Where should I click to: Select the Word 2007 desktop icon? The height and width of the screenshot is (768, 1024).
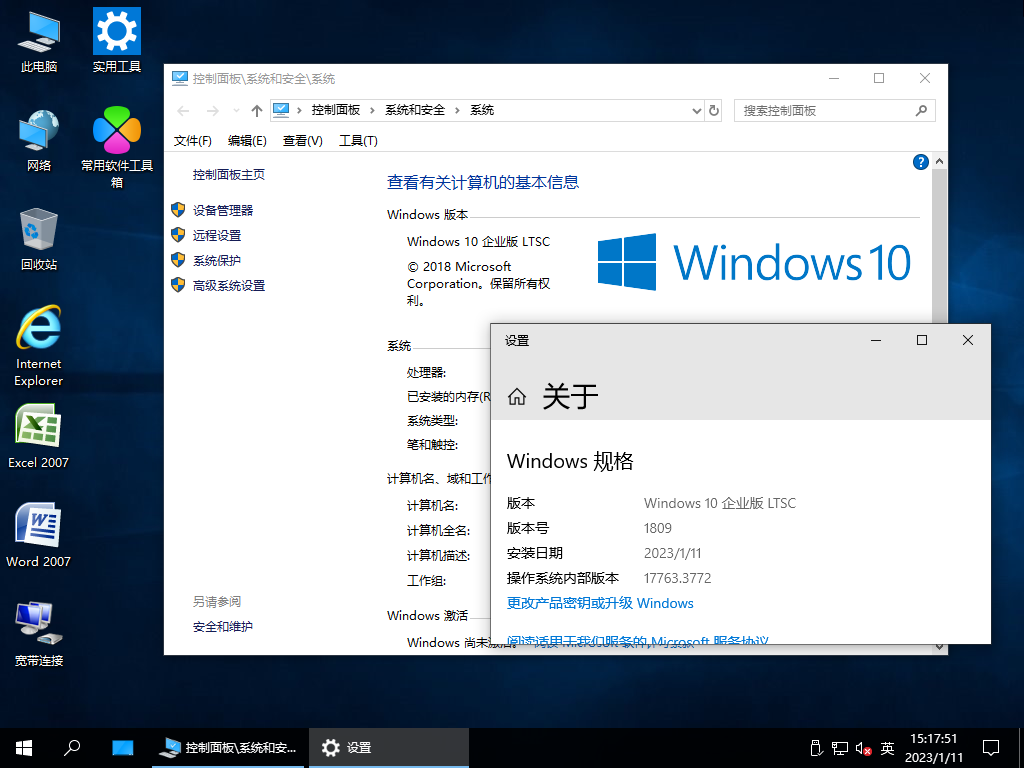39,536
